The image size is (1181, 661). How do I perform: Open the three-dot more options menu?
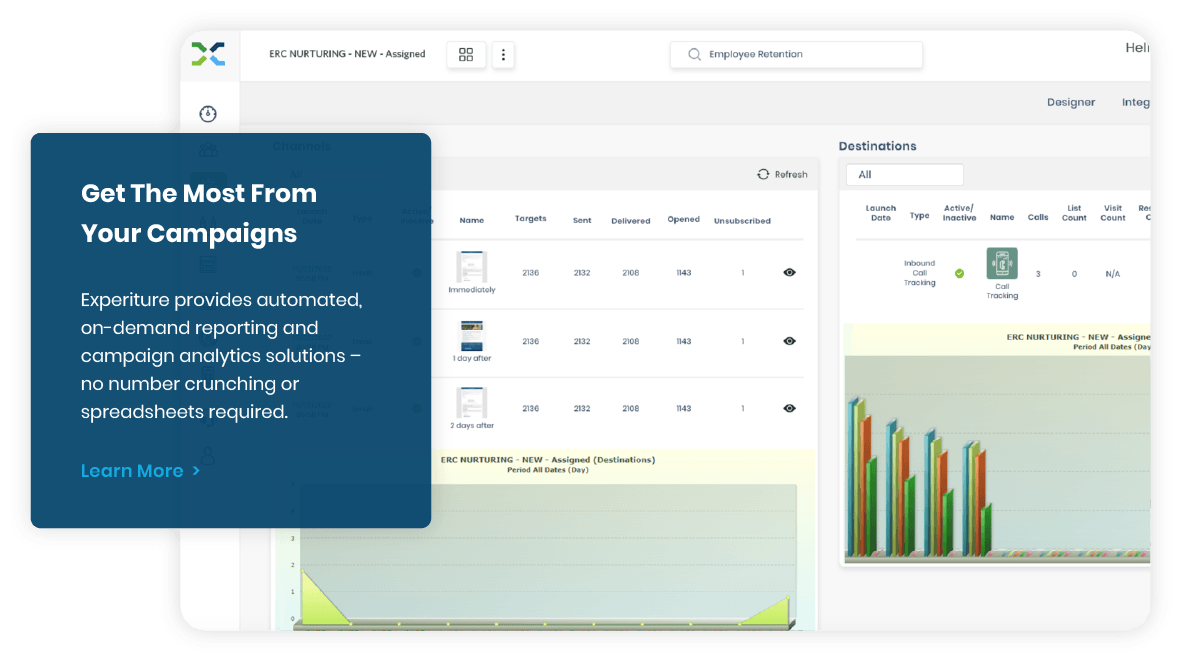pyautogui.click(x=503, y=54)
